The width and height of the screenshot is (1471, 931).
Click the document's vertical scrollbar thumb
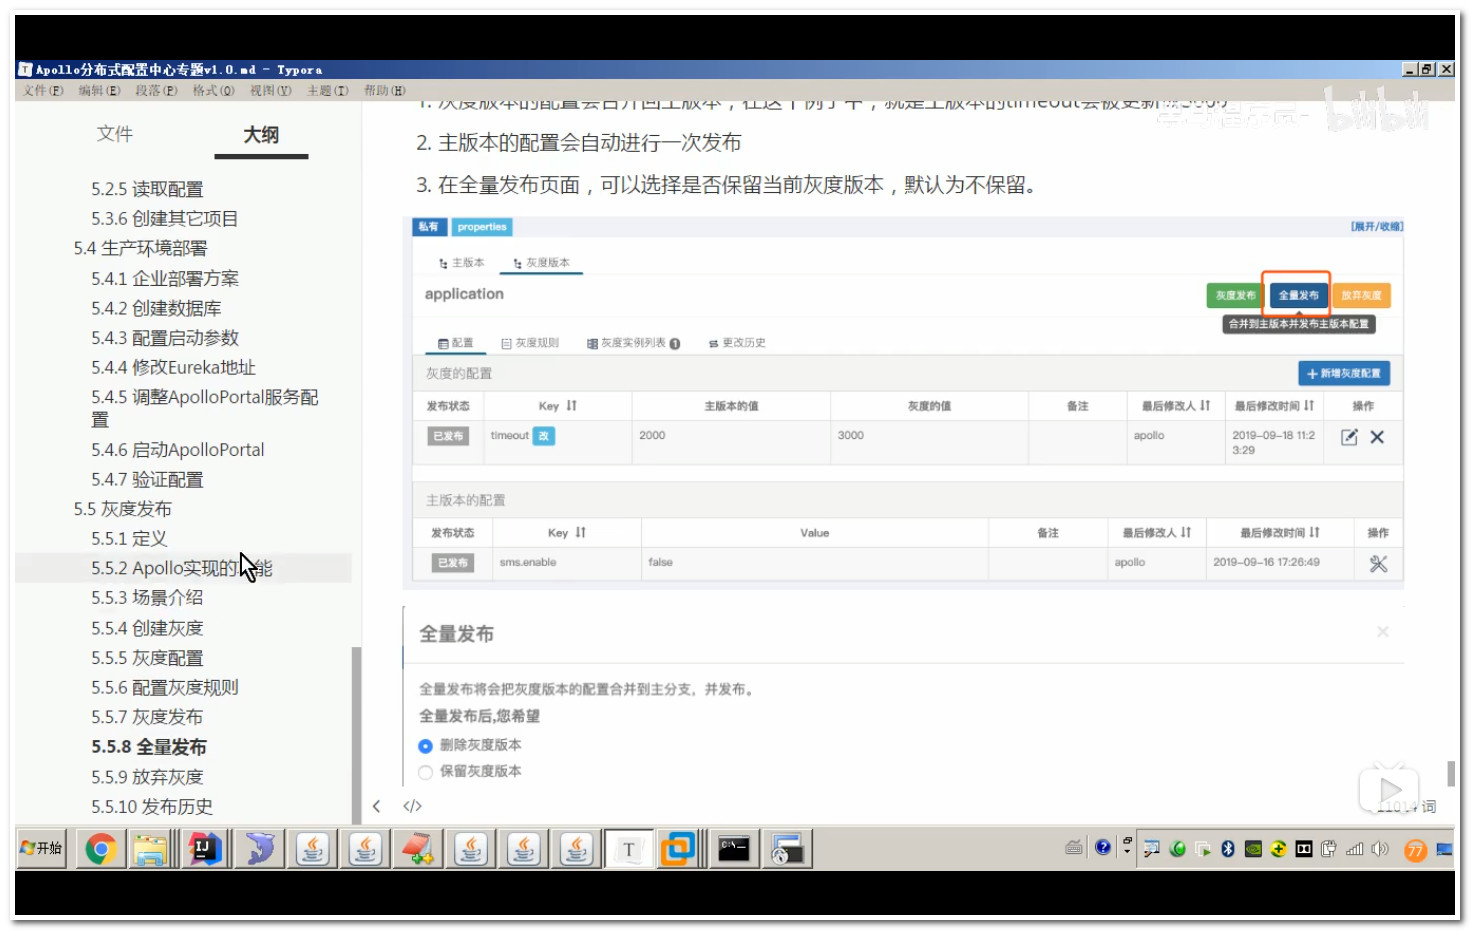pyautogui.click(x=1450, y=773)
